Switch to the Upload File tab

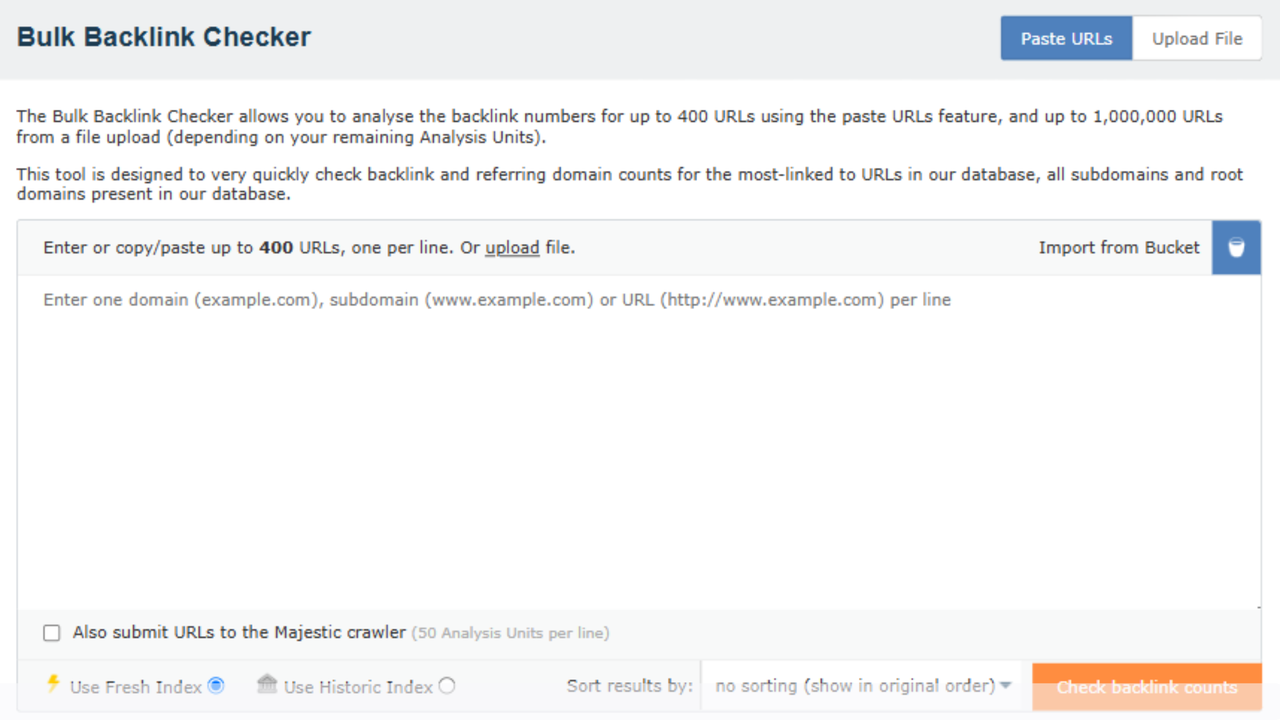(1197, 39)
